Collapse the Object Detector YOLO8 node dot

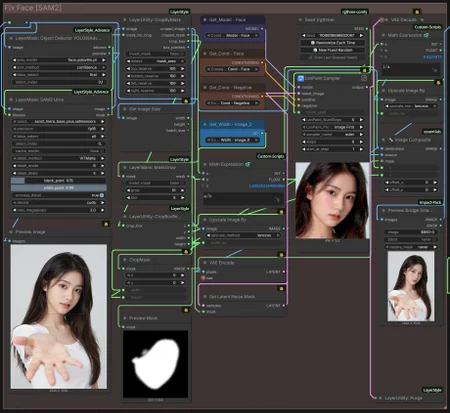(11, 38)
